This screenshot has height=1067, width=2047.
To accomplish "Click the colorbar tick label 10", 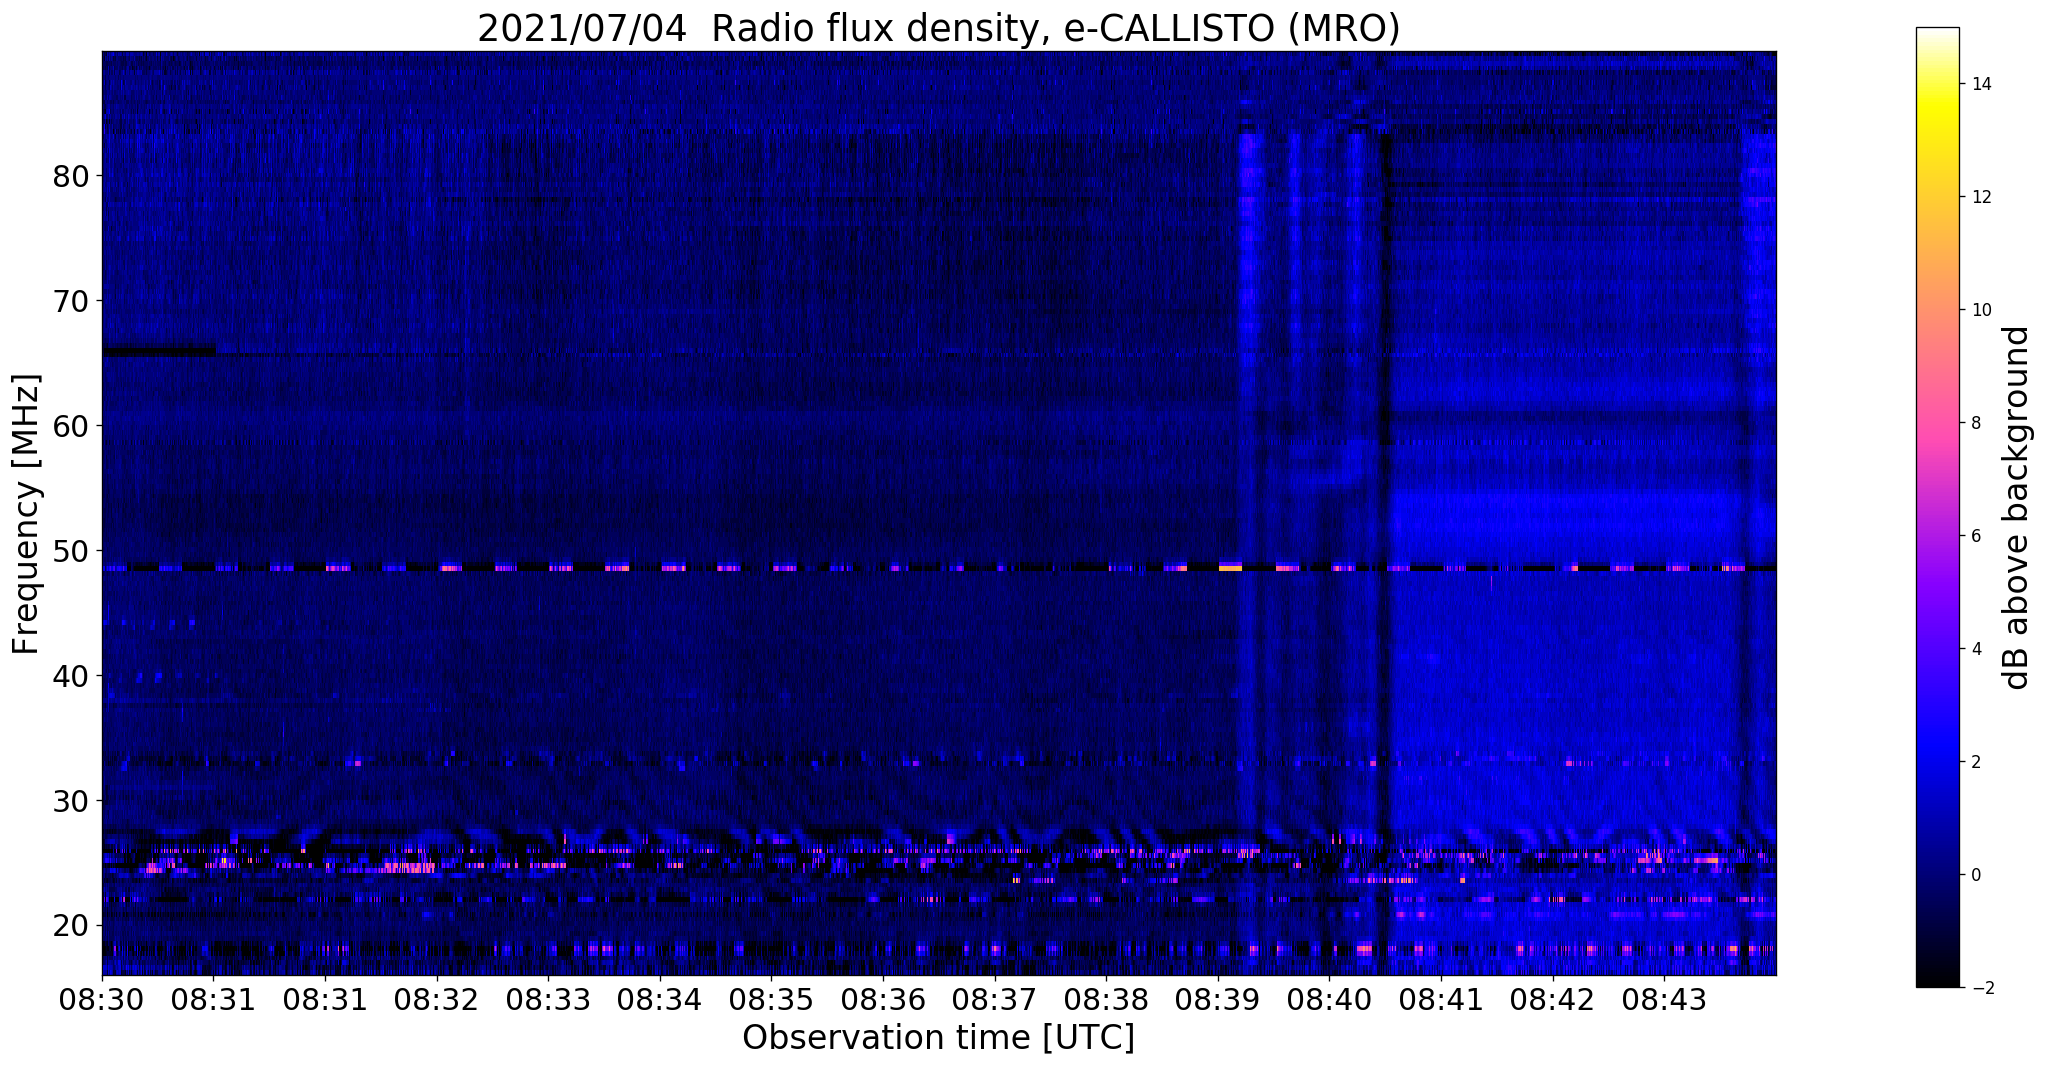I will pyautogui.click(x=1981, y=310).
